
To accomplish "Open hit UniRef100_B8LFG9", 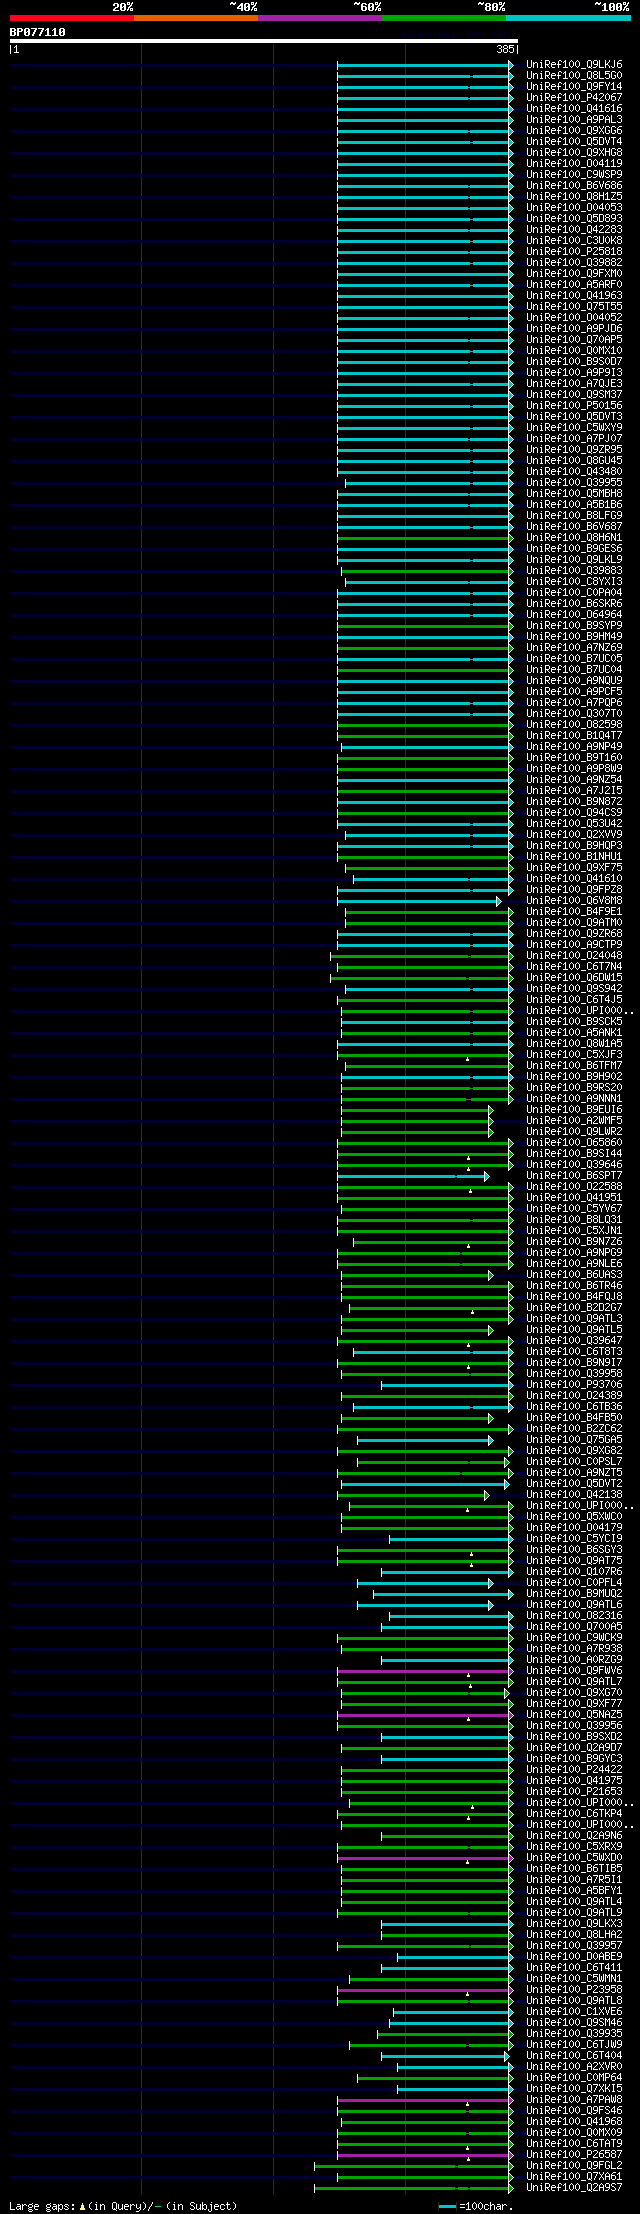I will click(574, 515).
